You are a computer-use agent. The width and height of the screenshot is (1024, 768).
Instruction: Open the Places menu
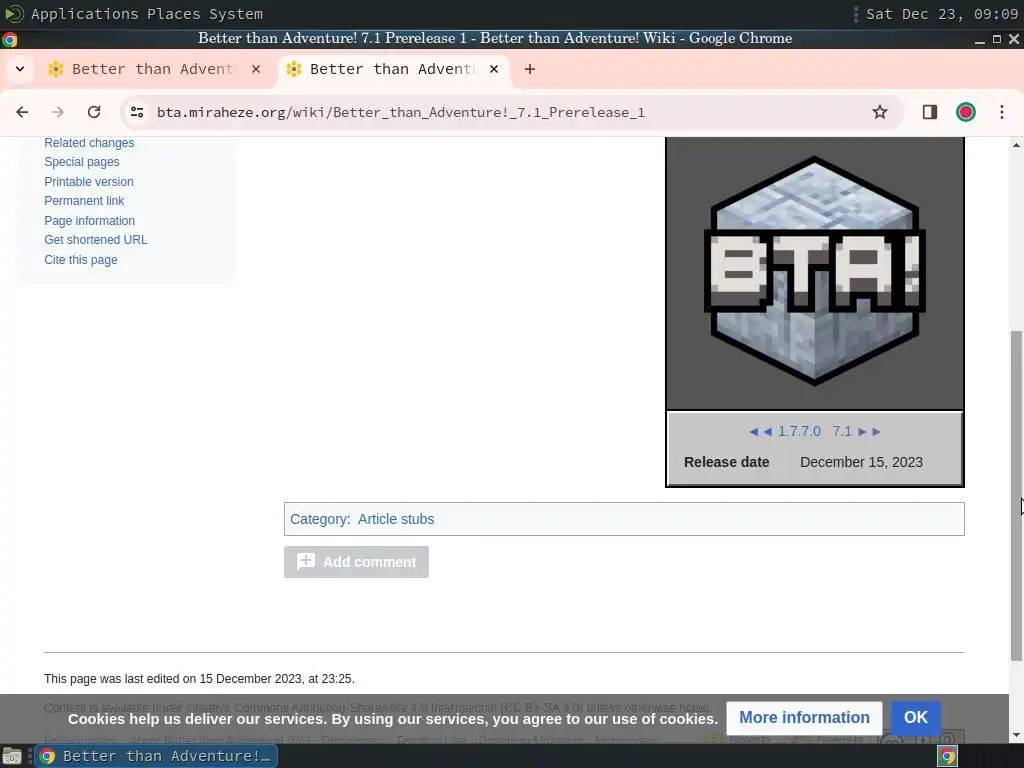[x=173, y=14]
